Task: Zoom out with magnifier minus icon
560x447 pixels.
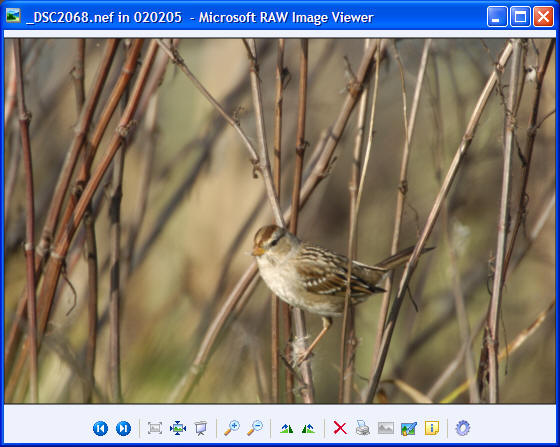Action: point(255,428)
